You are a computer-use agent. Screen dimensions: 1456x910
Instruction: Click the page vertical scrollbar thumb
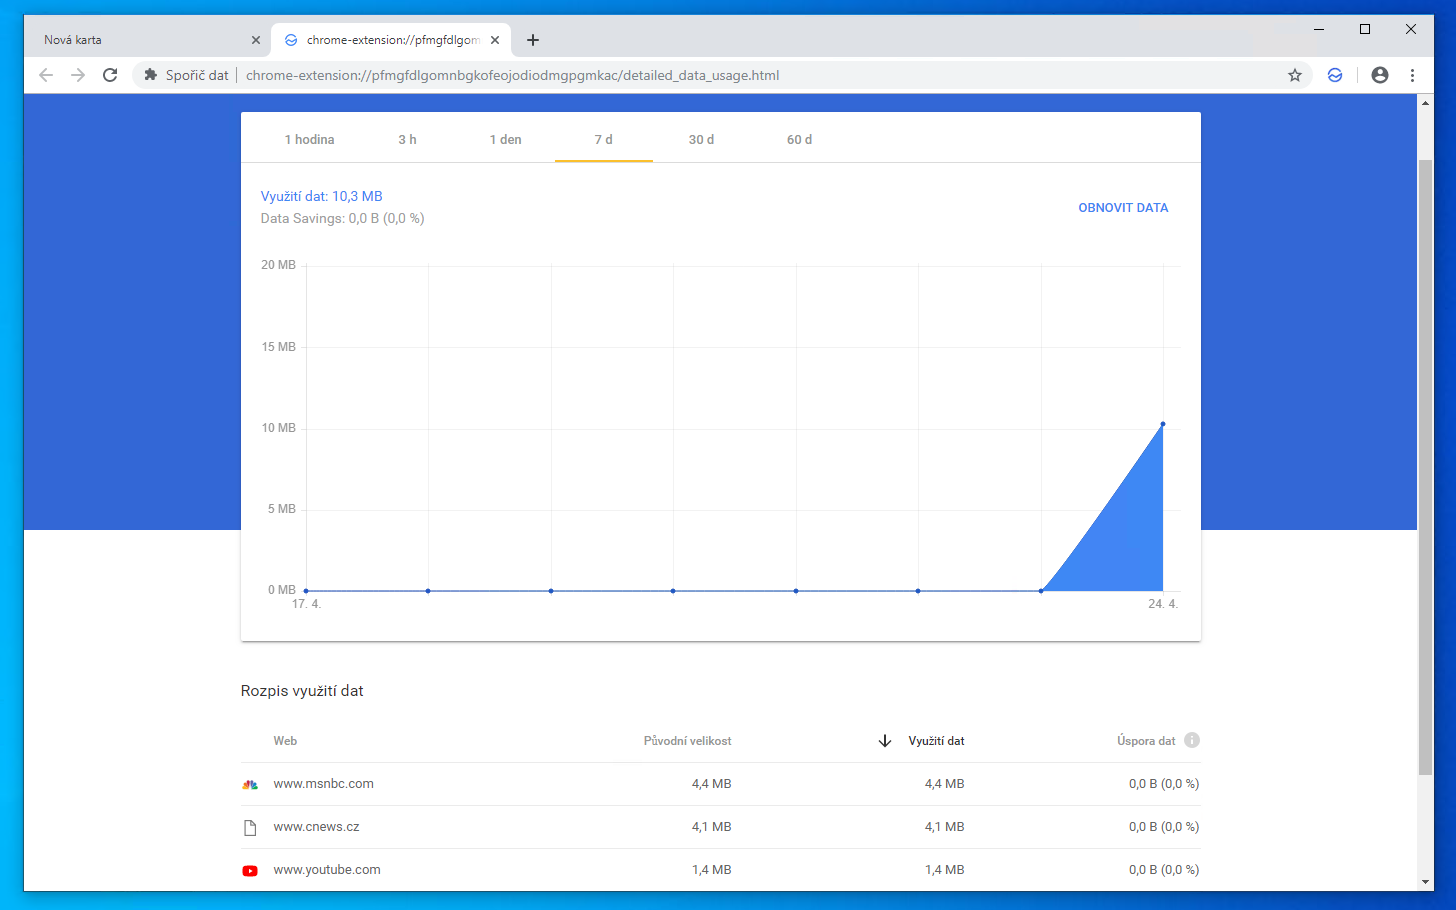coord(1426,467)
